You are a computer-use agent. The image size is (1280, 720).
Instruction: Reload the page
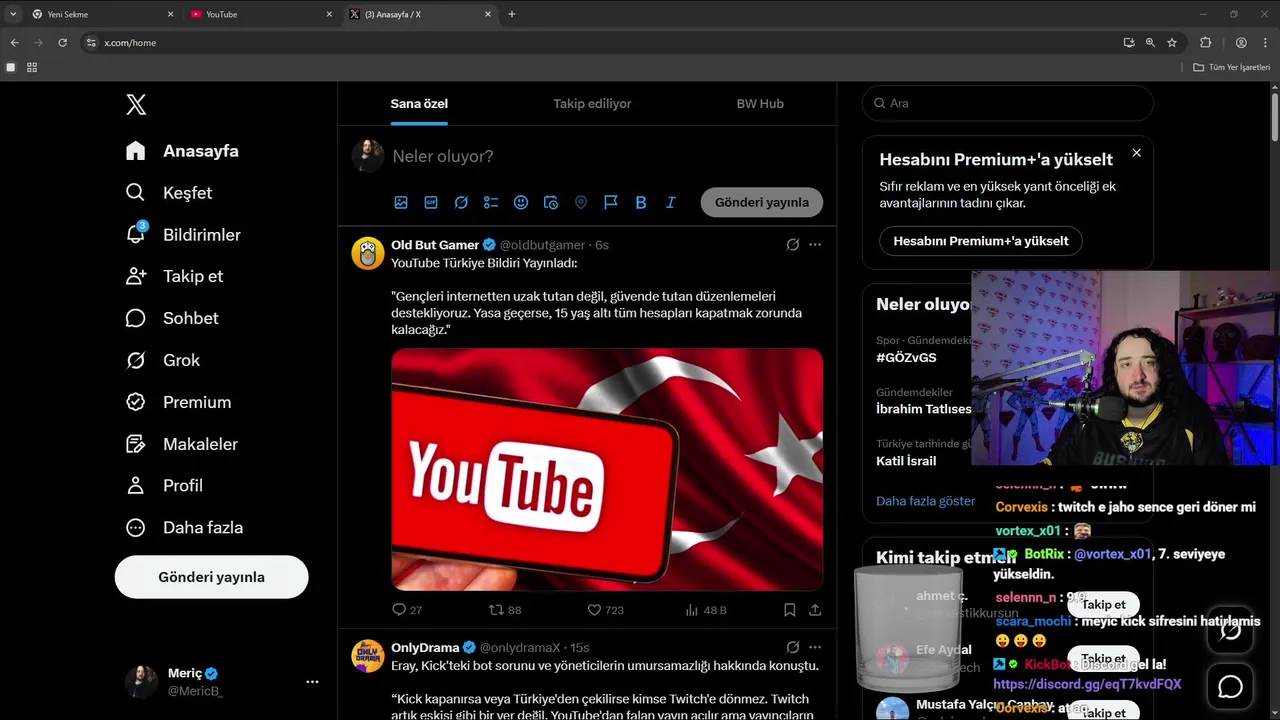coord(62,43)
